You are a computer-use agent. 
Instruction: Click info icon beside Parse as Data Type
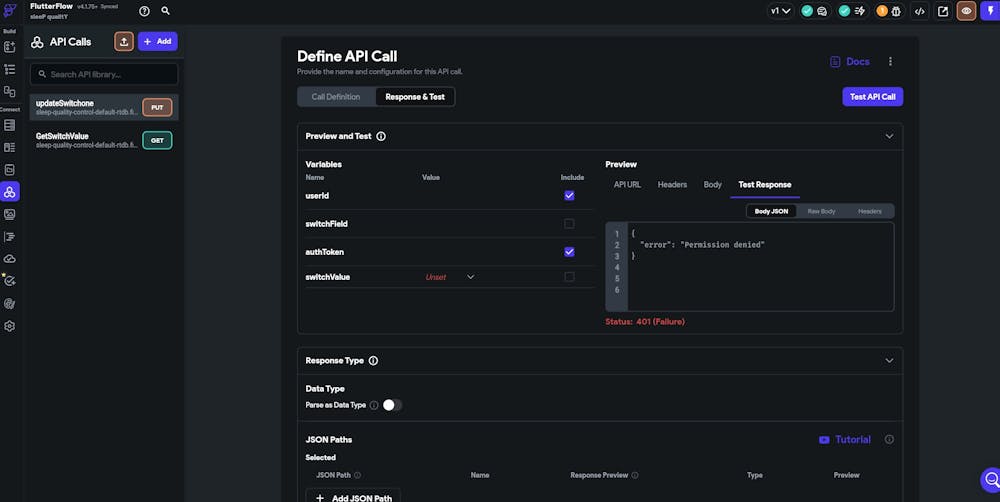point(374,405)
